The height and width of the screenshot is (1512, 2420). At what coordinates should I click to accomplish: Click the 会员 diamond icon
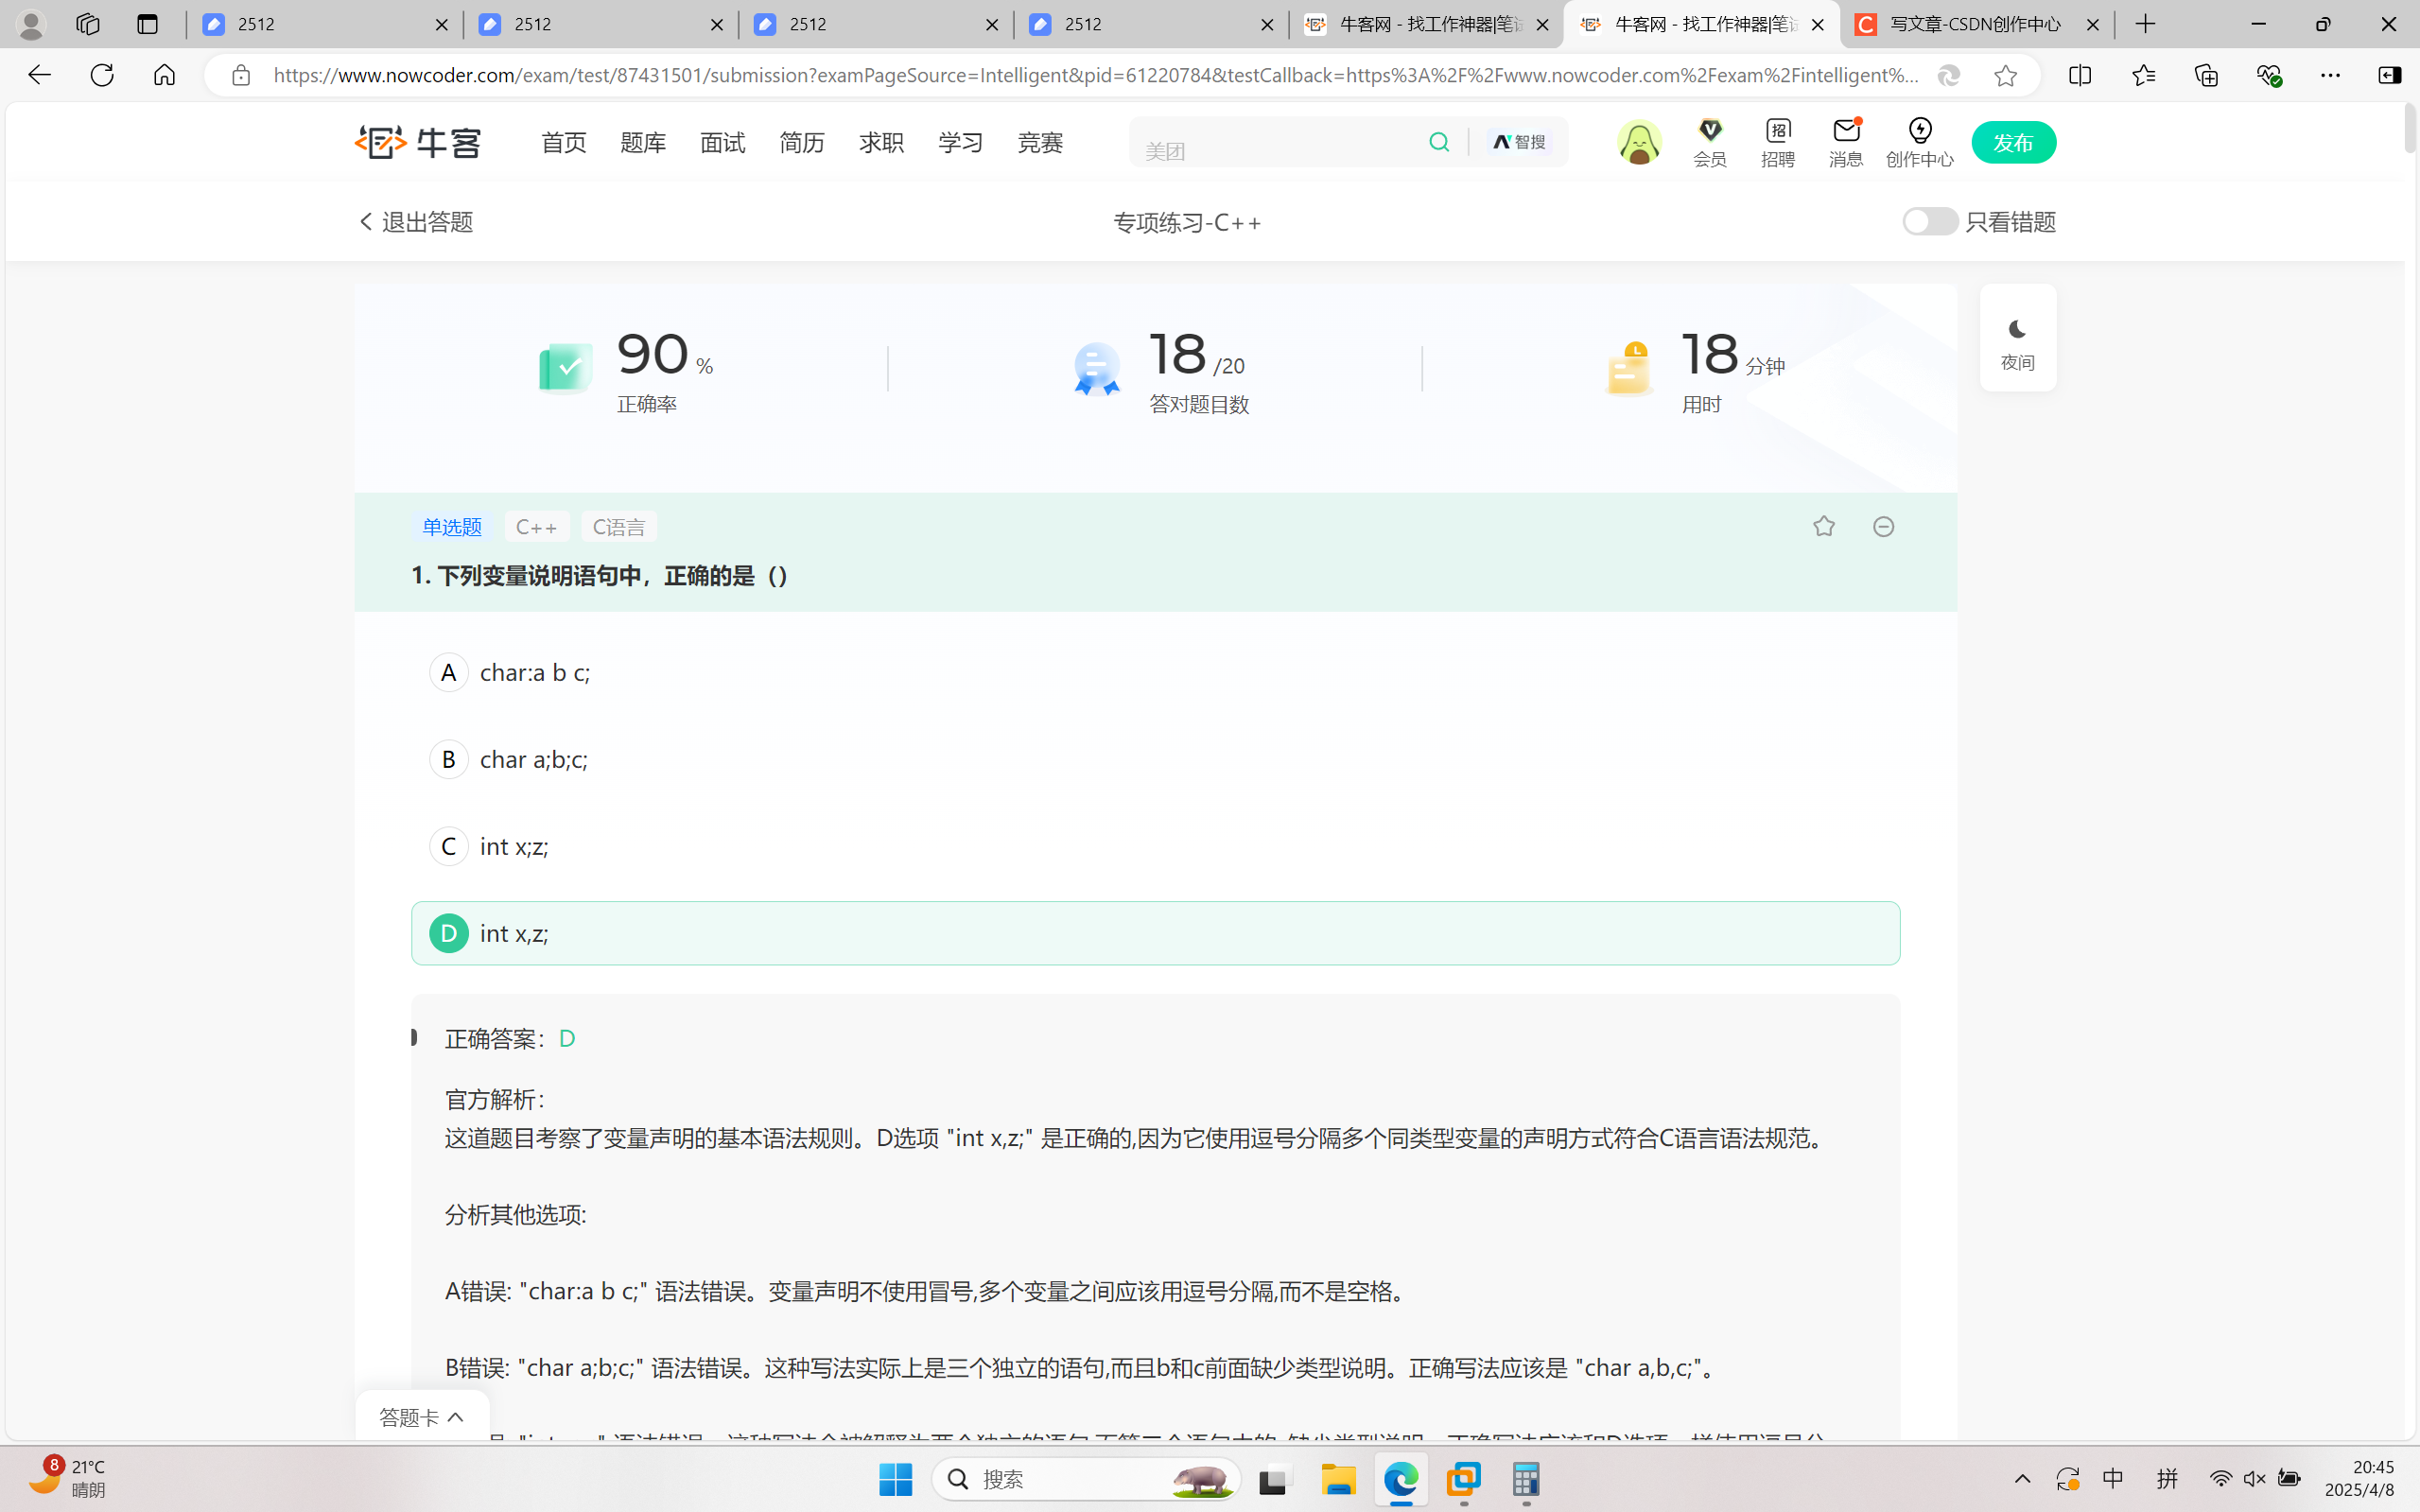tap(1710, 131)
